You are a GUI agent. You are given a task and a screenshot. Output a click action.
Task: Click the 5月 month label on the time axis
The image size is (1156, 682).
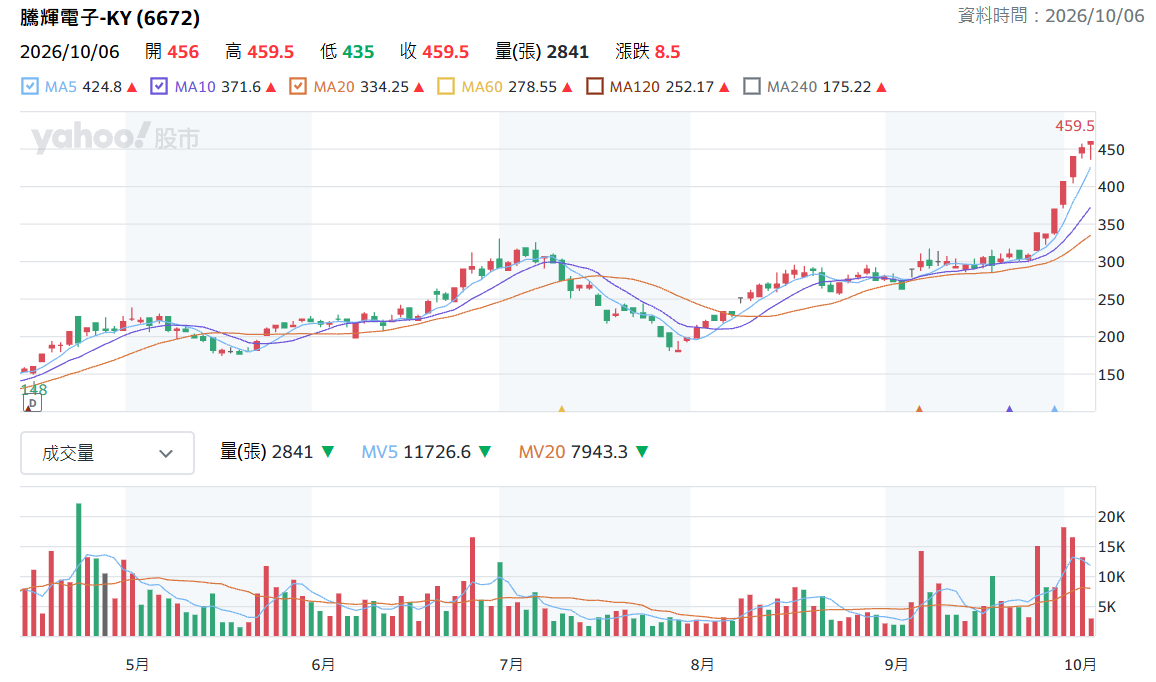pyautogui.click(x=137, y=664)
